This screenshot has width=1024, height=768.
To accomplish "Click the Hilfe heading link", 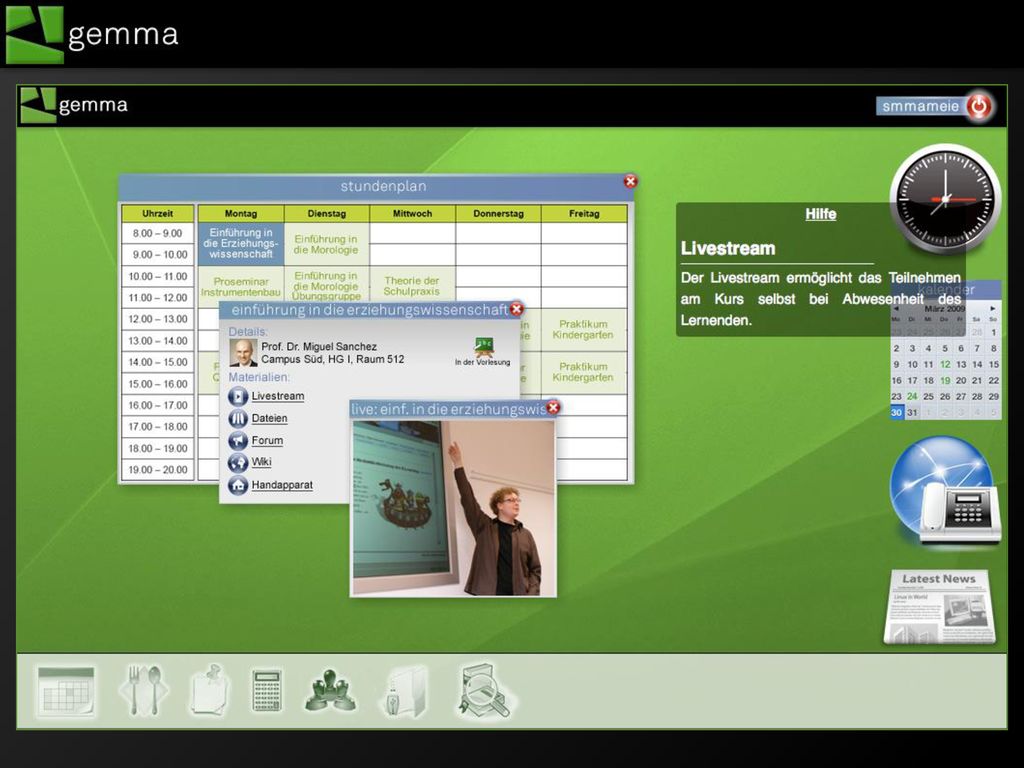I will point(820,214).
